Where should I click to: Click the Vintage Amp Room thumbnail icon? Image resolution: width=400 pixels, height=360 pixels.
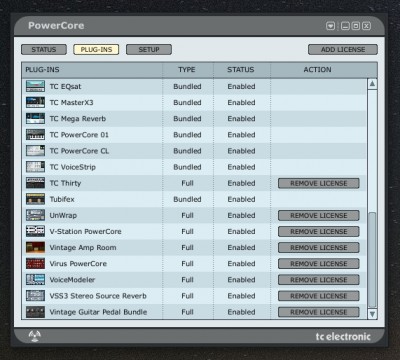tap(35, 247)
